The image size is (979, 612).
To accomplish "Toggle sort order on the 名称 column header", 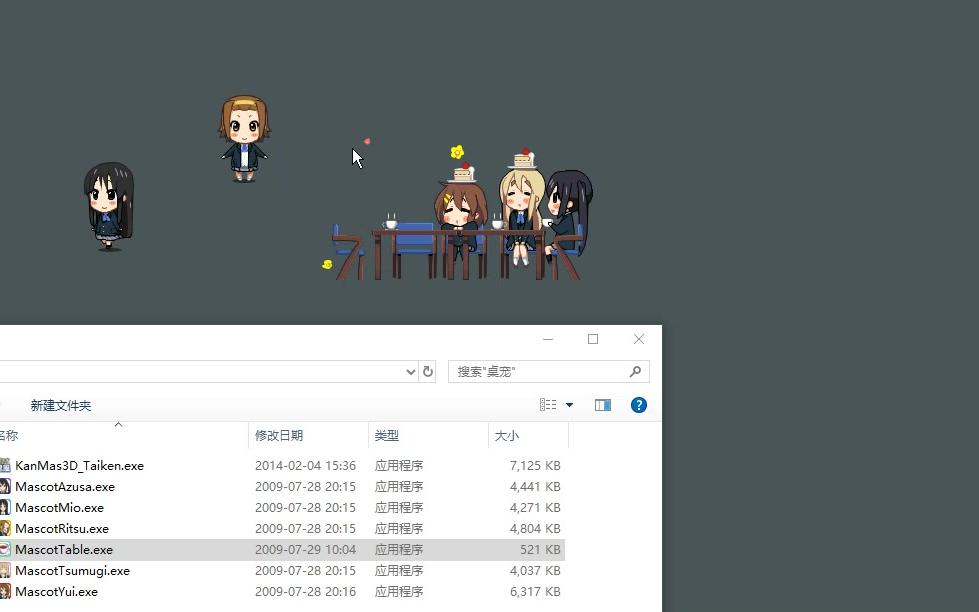I will pyautogui.click(x=8, y=435).
